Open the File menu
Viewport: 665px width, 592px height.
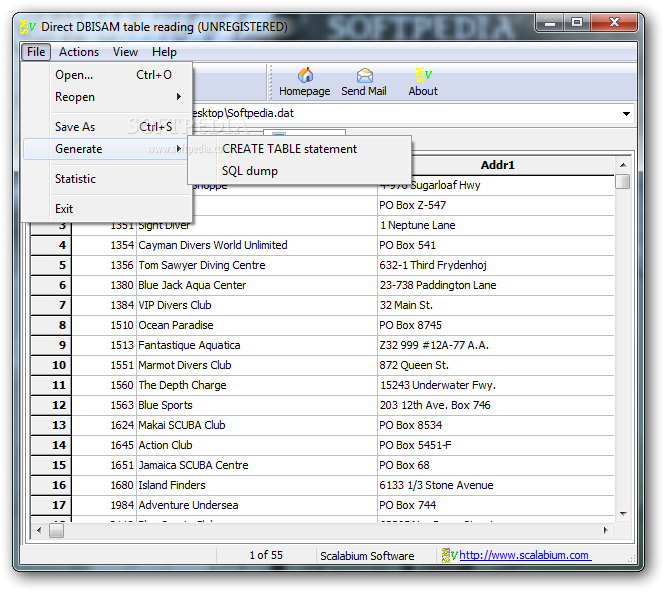(36, 52)
